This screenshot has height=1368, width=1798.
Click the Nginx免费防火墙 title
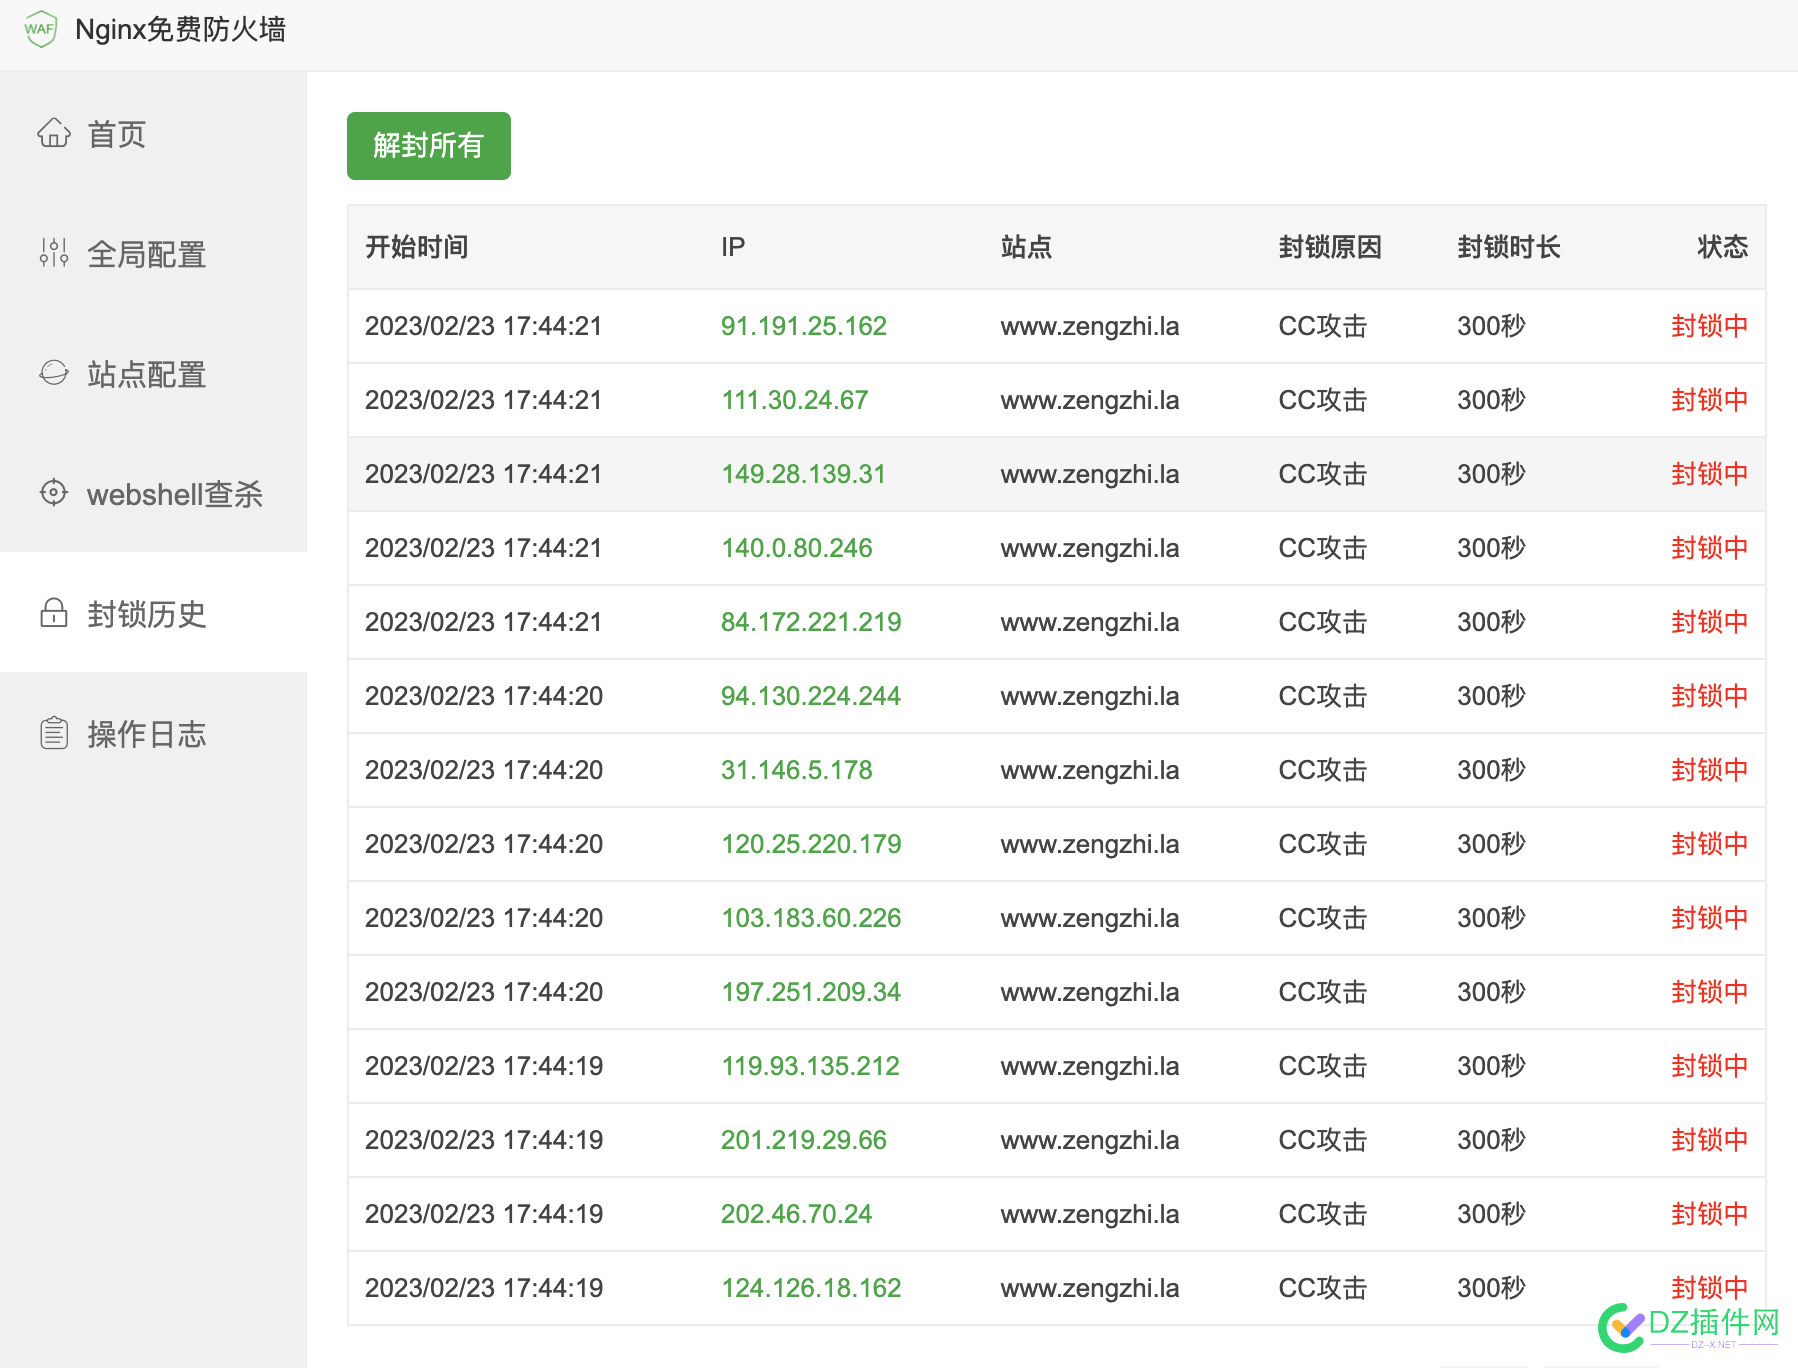pos(181,30)
